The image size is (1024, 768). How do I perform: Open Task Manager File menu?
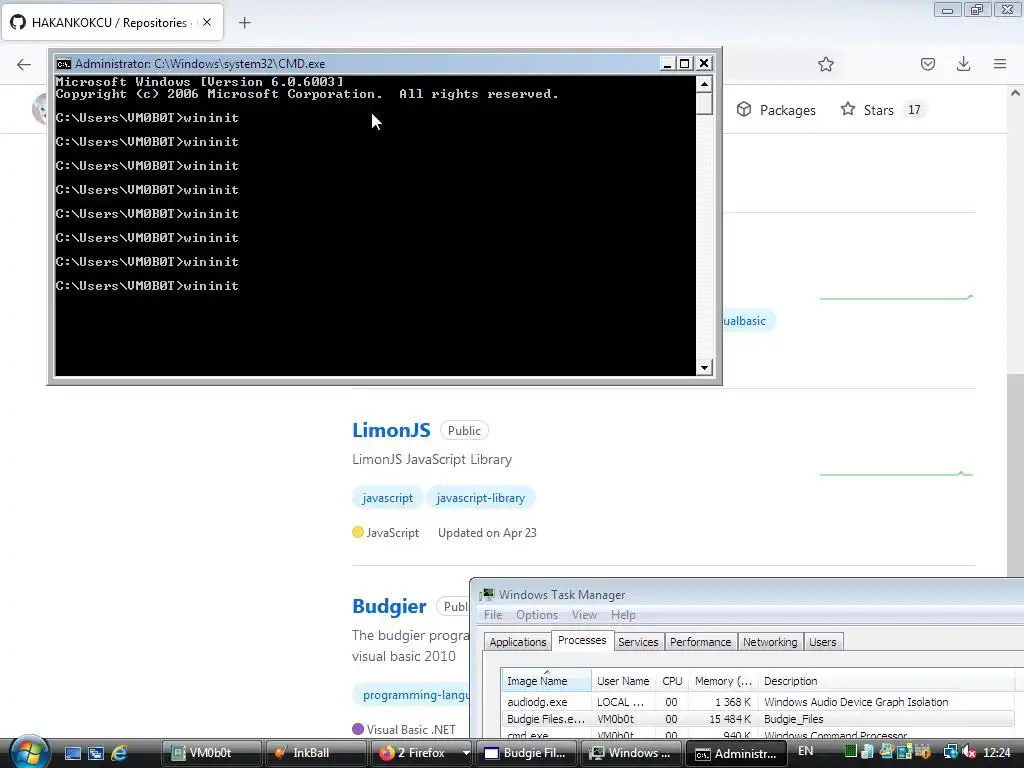point(493,615)
